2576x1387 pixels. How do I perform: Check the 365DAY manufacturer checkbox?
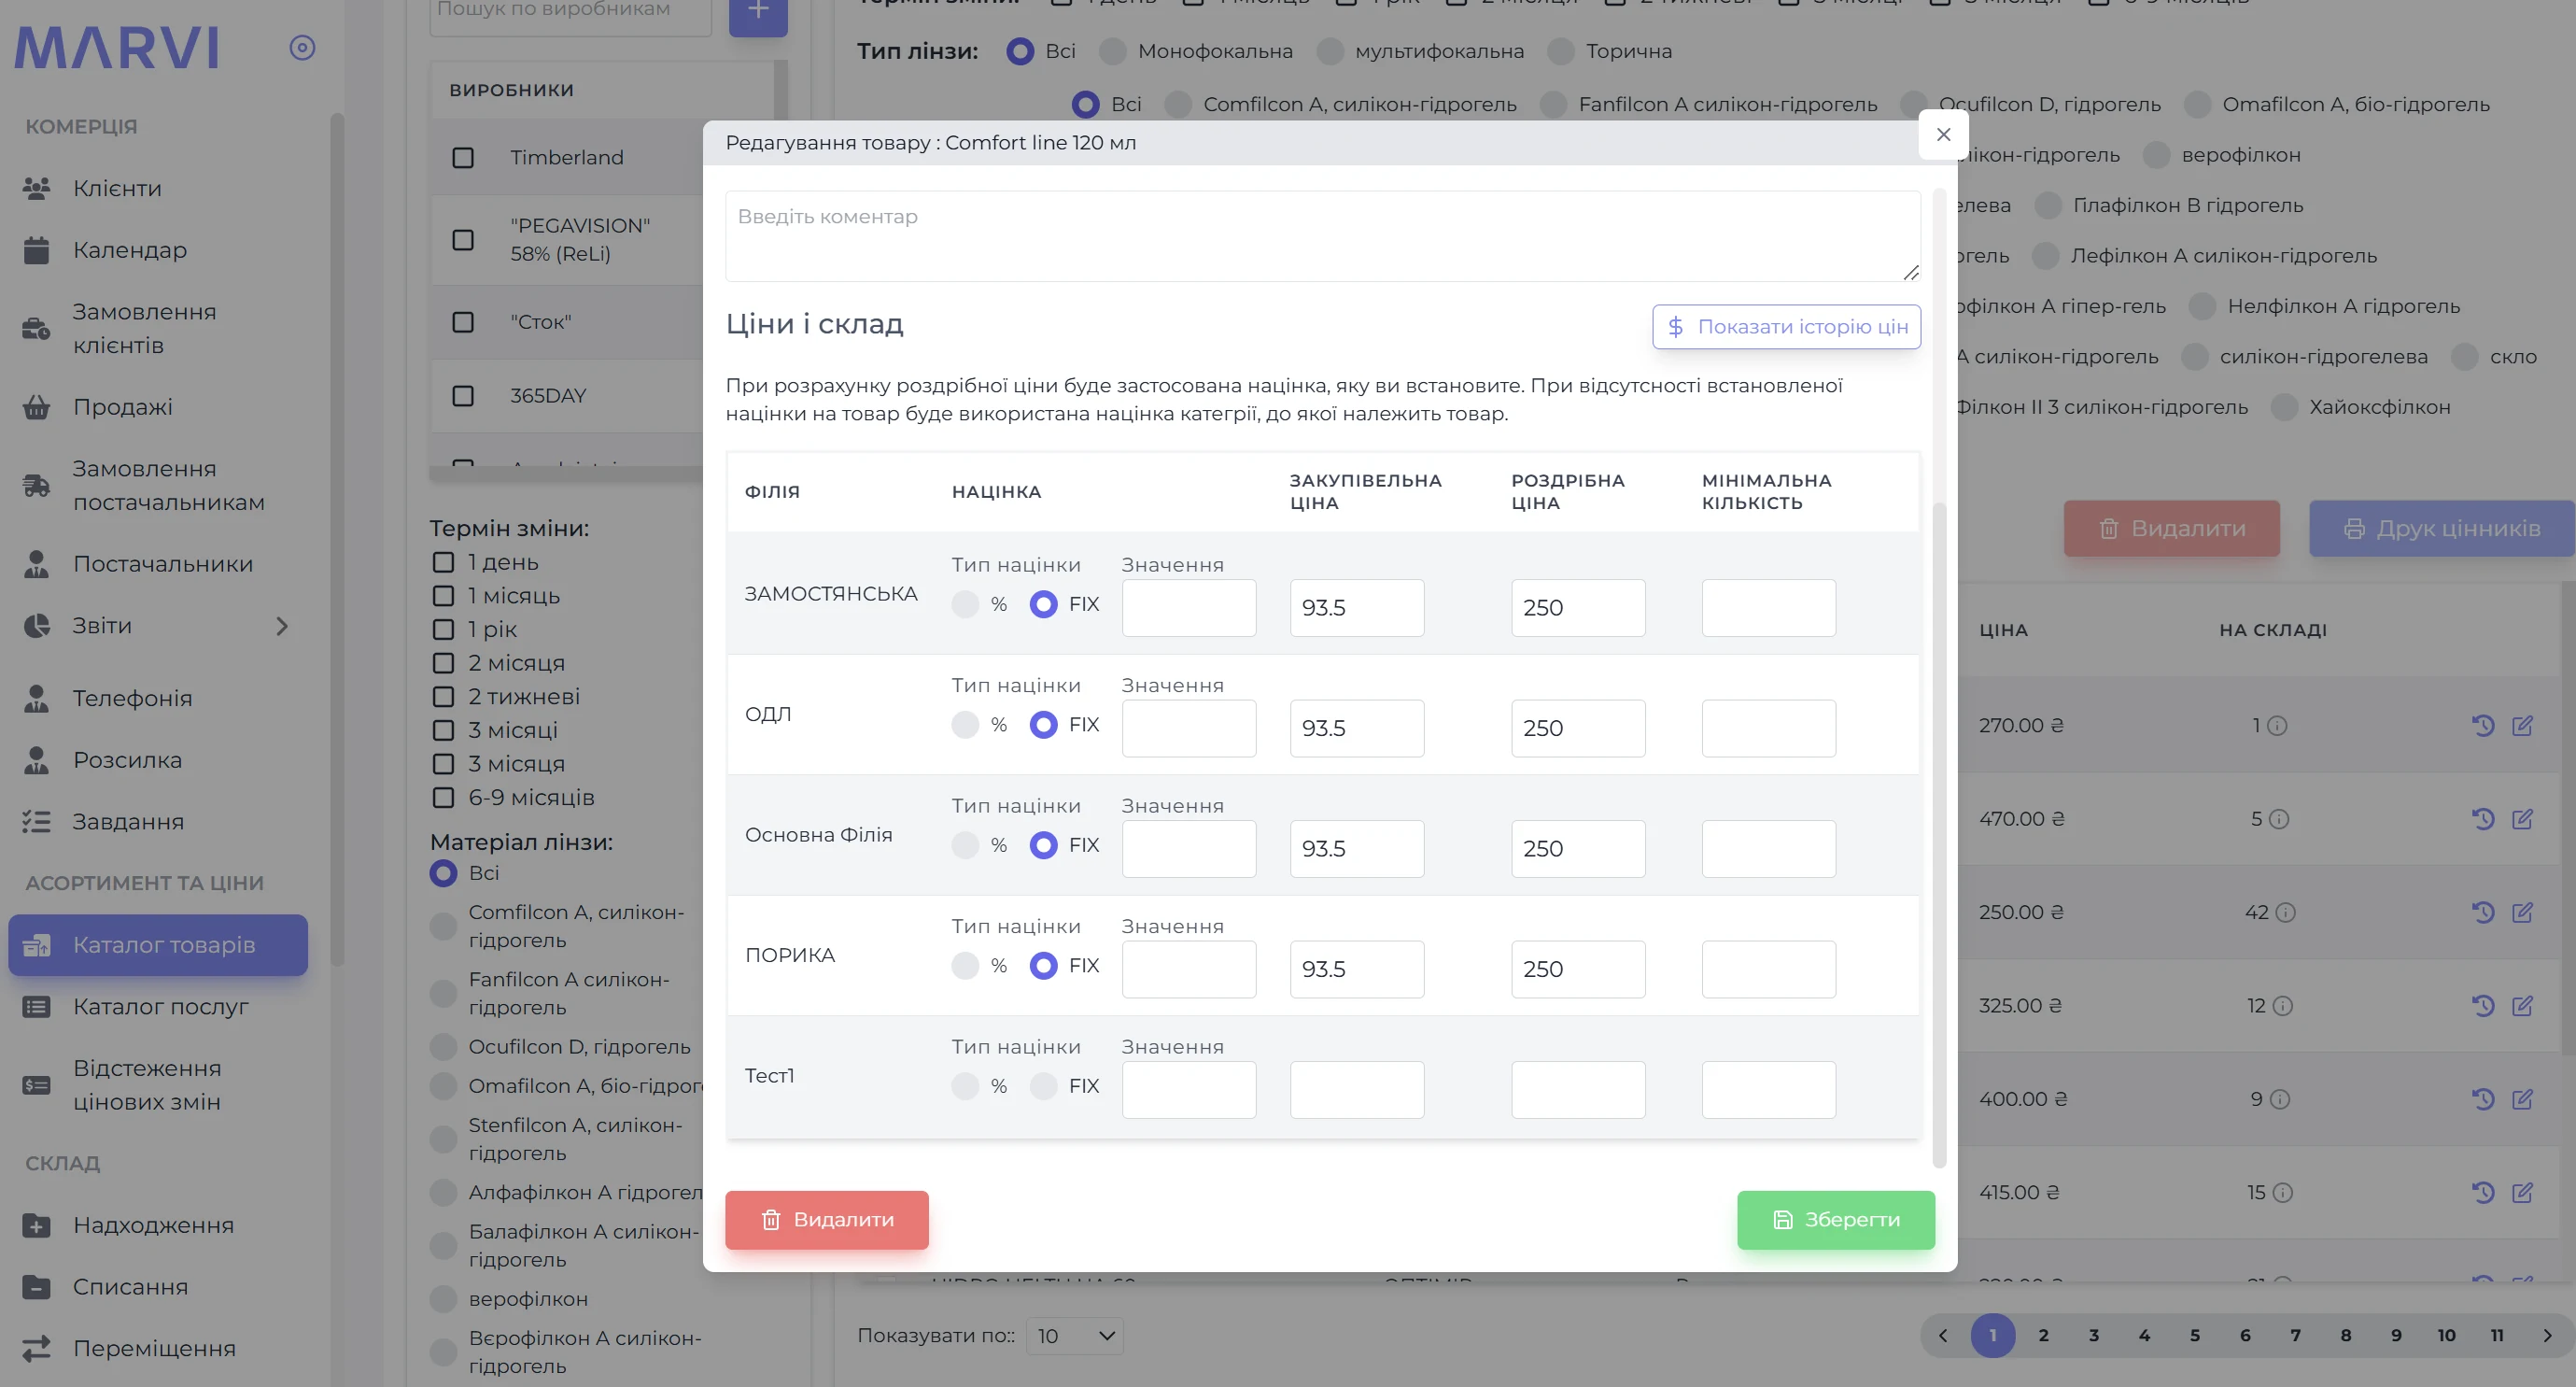click(463, 395)
